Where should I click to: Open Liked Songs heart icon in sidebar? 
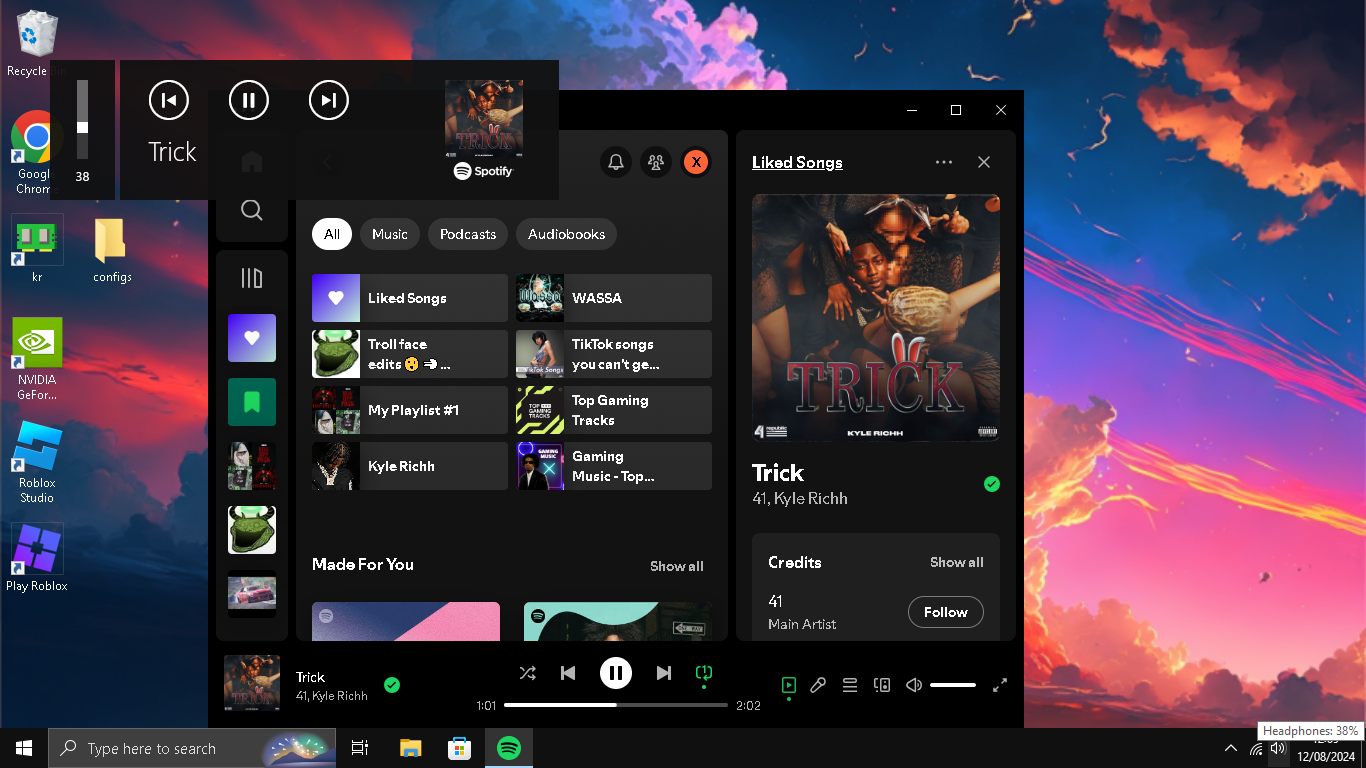pos(252,338)
